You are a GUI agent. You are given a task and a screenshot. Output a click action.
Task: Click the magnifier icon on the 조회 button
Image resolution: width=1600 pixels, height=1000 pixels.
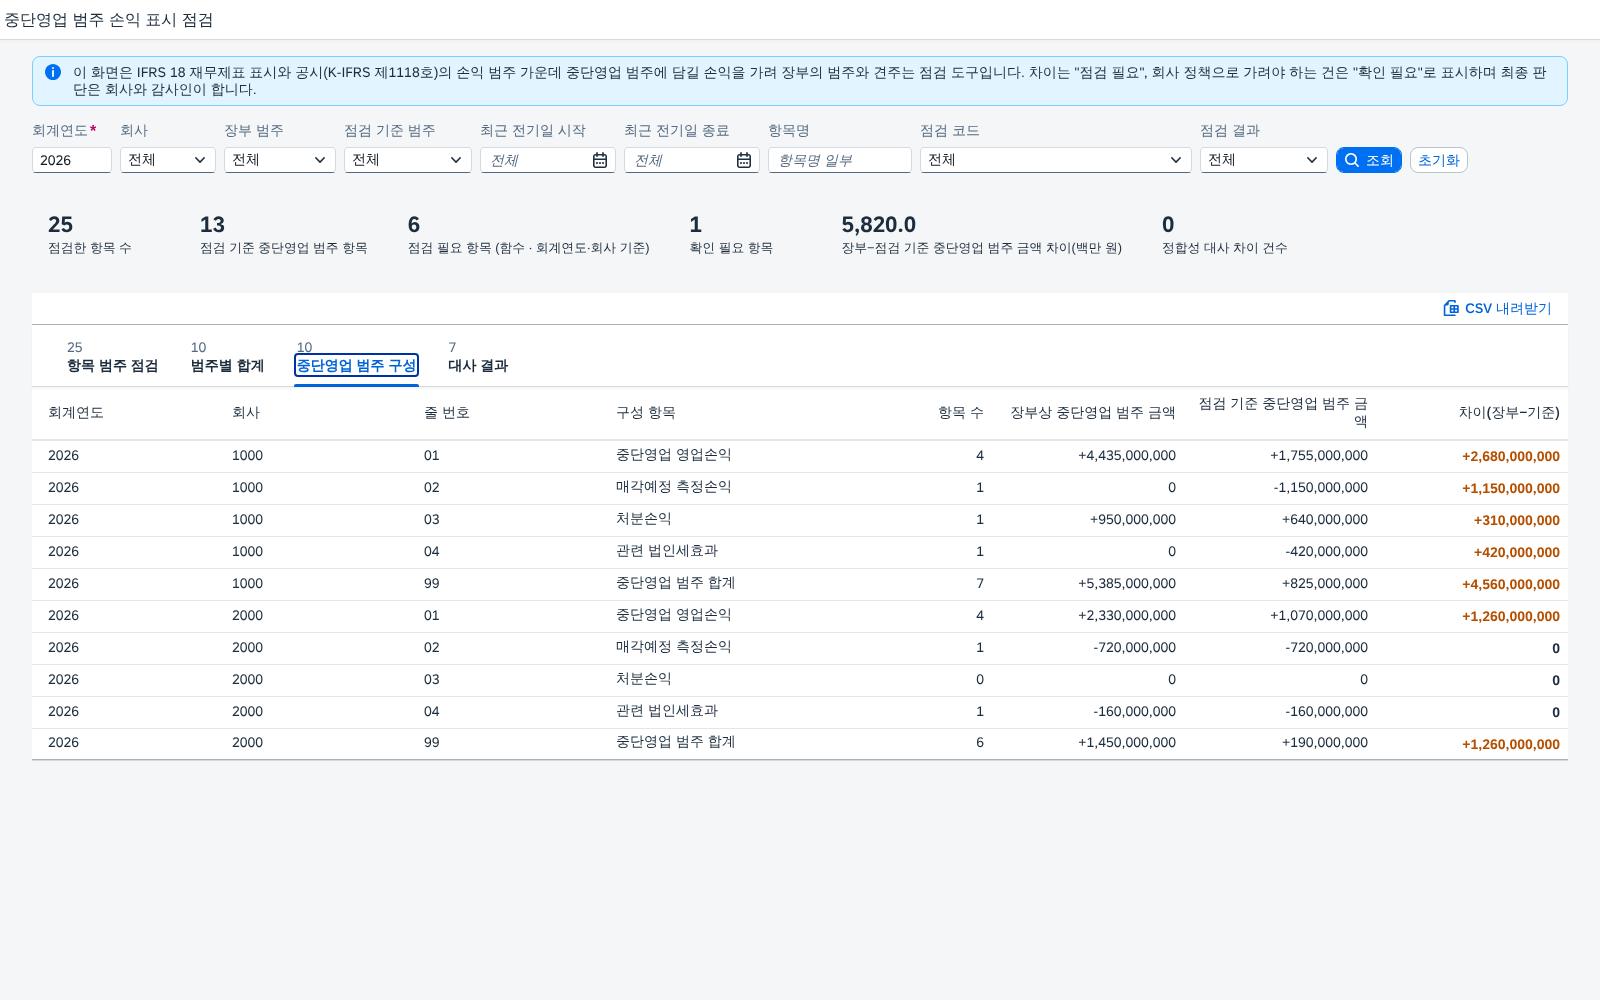point(1352,160)
